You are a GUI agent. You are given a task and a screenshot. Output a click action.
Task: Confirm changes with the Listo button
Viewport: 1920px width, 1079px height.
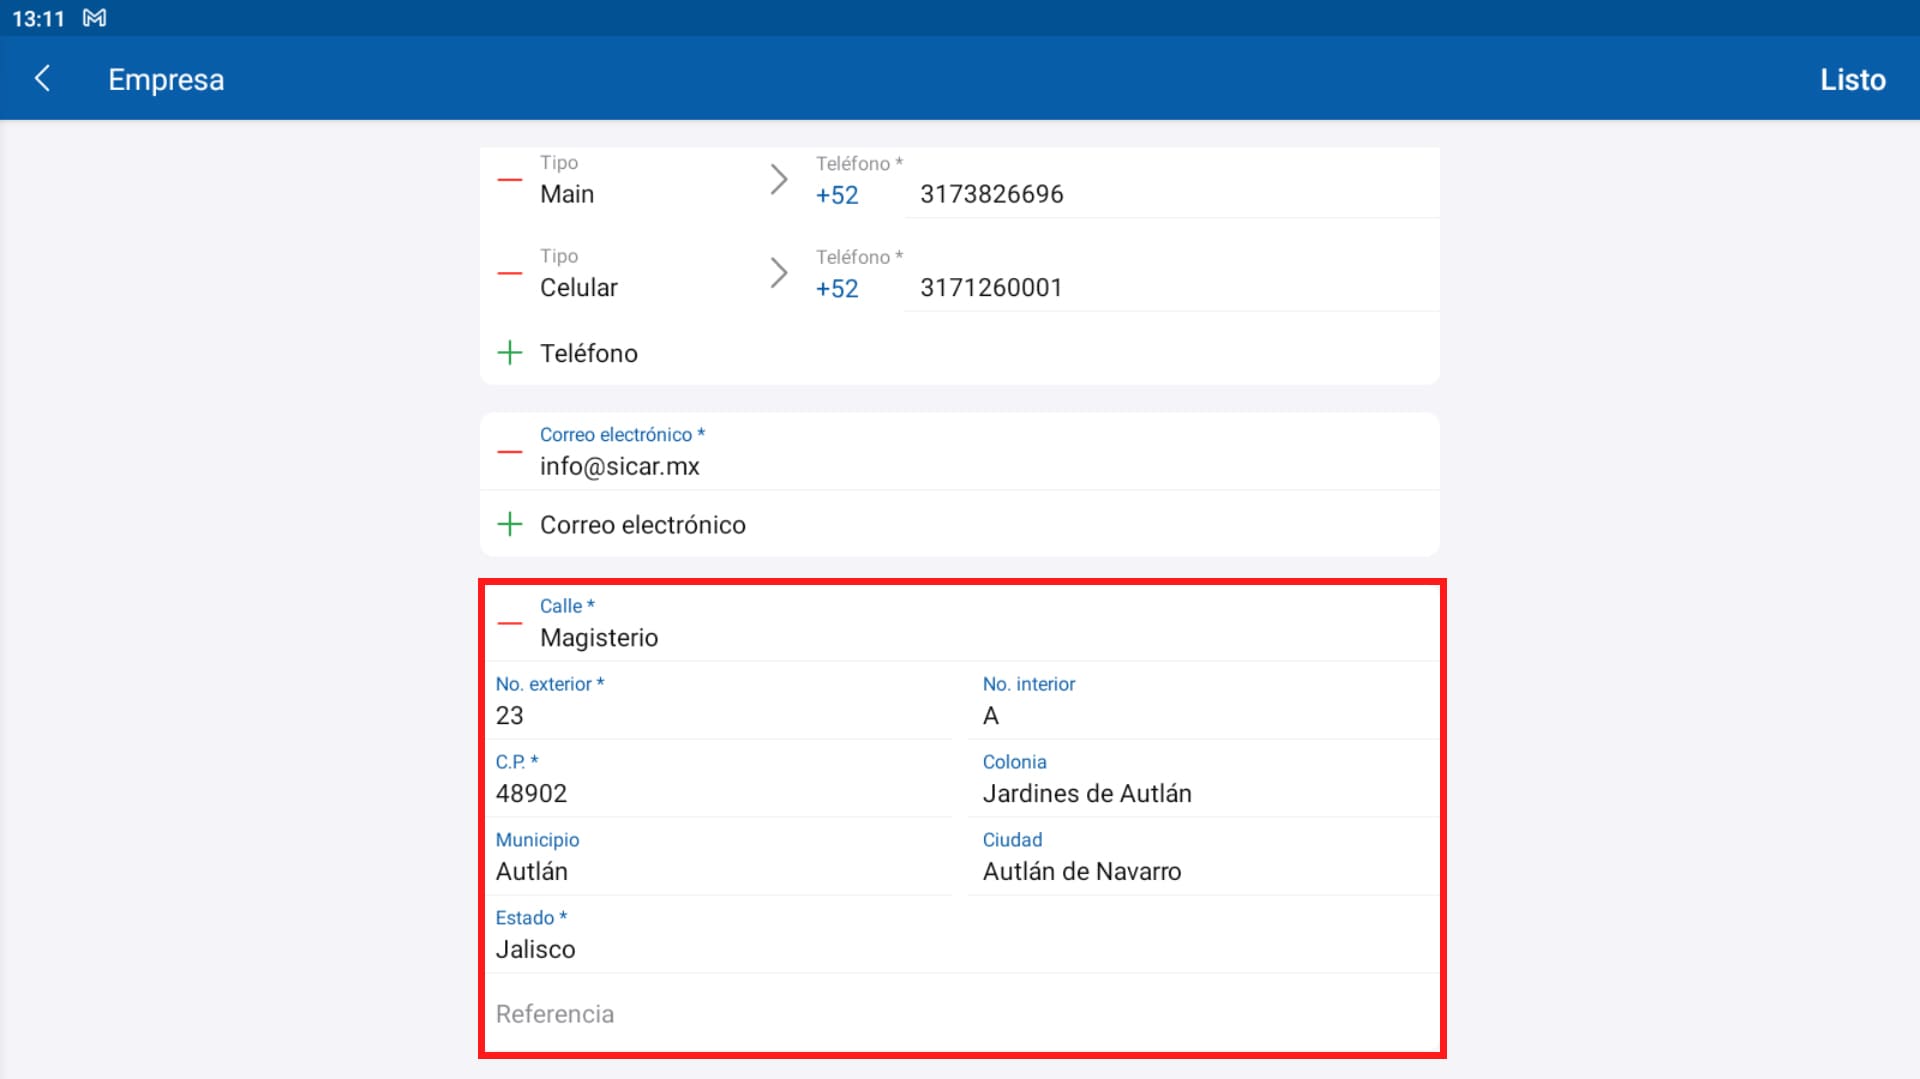tap(1854, 80)
